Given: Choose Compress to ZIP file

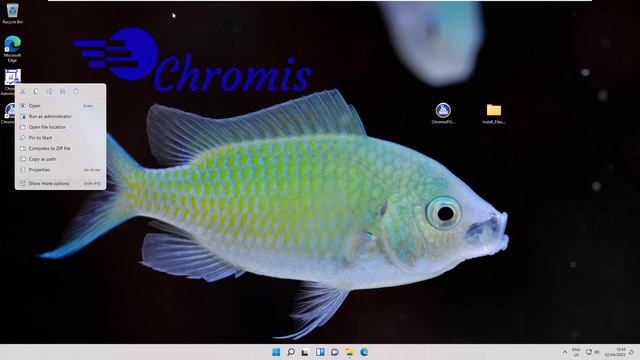Looking at the screenshot, I should point(60,148).
